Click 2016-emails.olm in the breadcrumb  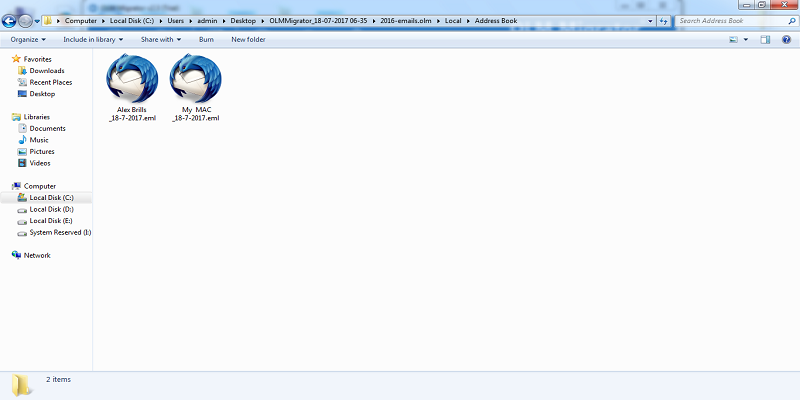406,21
